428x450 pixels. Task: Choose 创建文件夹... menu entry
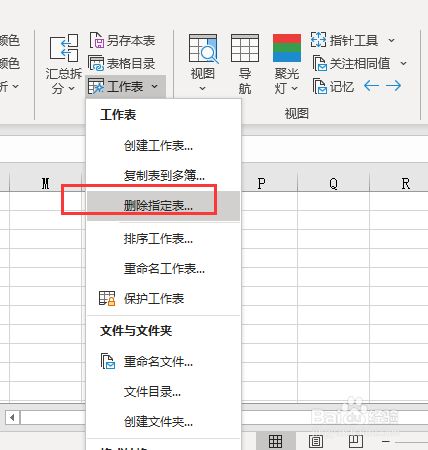pyautogui.click(x=163, y=422)
